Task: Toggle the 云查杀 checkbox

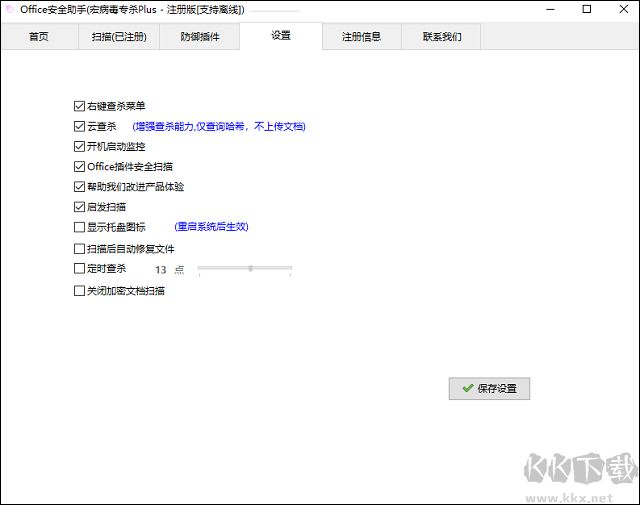Action: click(79, 126)
